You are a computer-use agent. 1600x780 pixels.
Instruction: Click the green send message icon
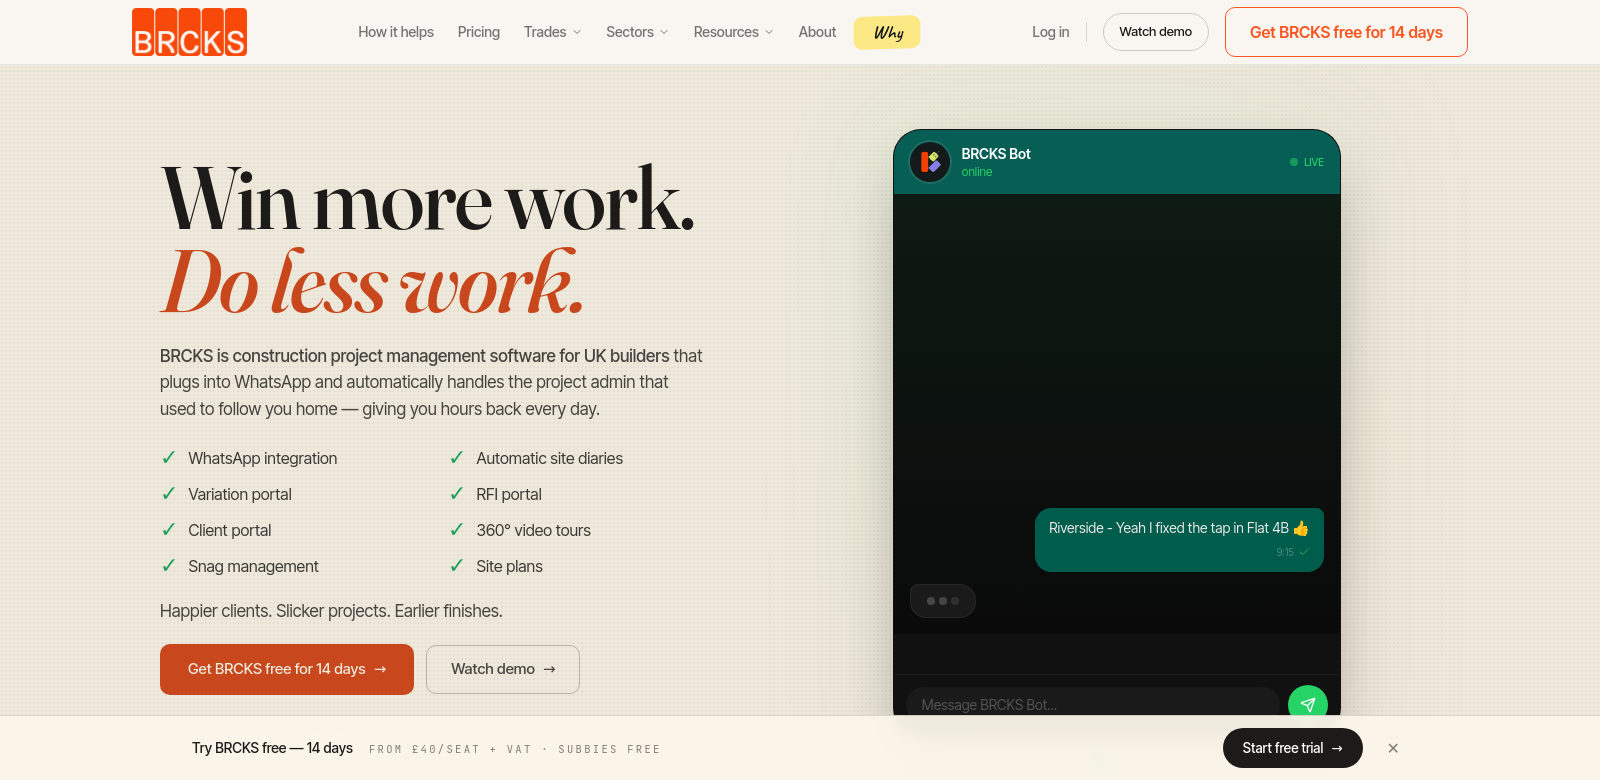(1308, 704)
